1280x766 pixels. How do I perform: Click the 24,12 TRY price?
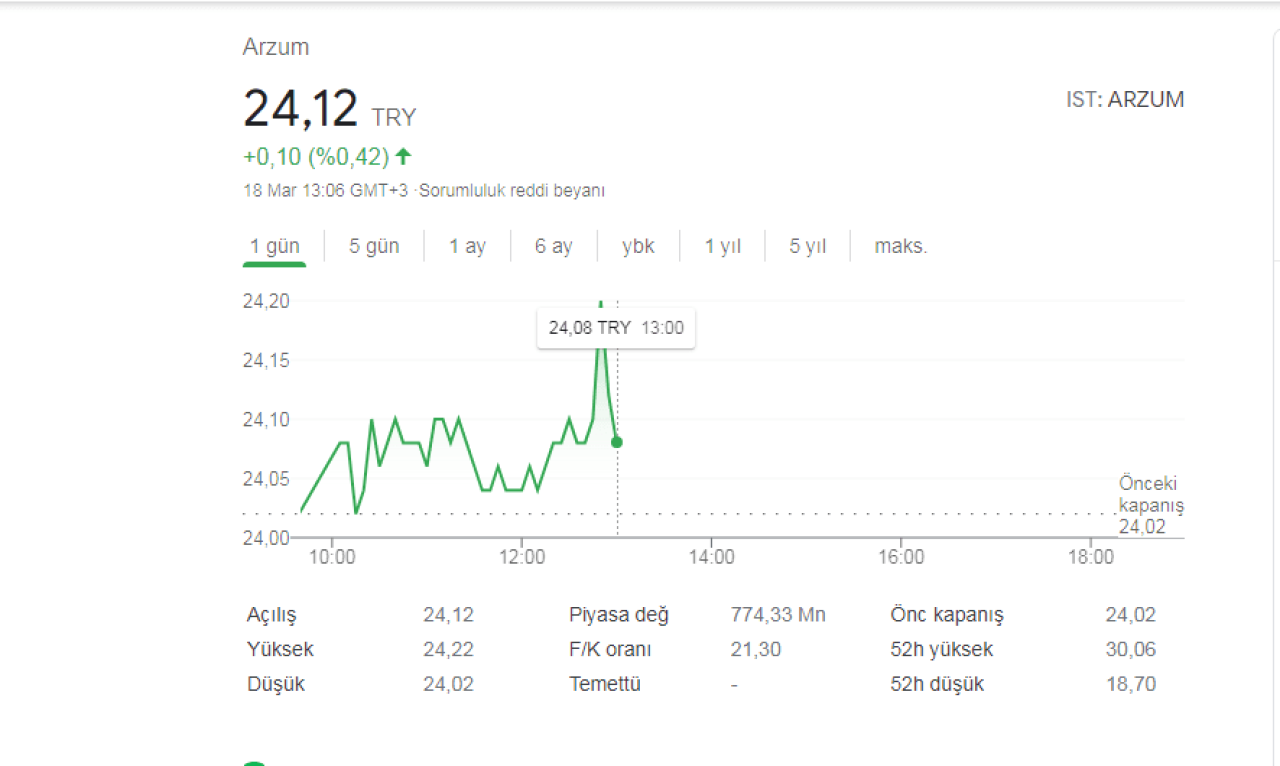tap(330, 108)
